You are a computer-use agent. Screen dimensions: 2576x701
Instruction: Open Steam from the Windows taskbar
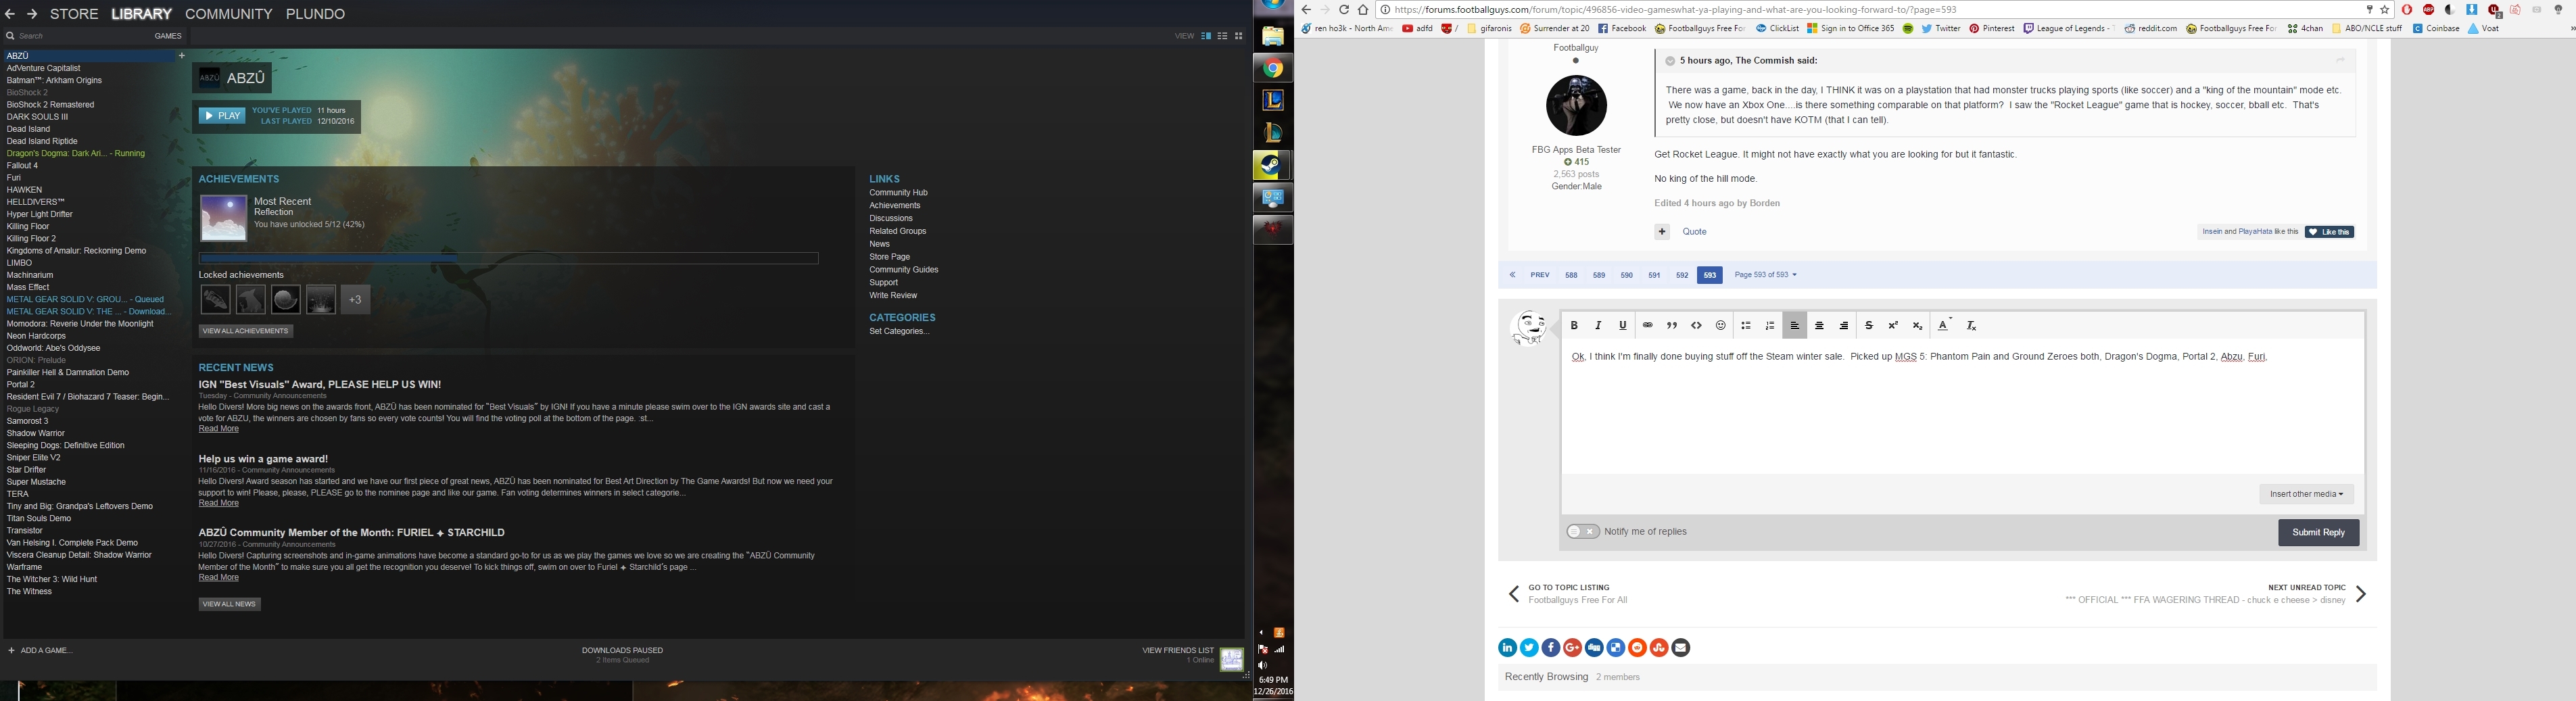pos(1273,165)
